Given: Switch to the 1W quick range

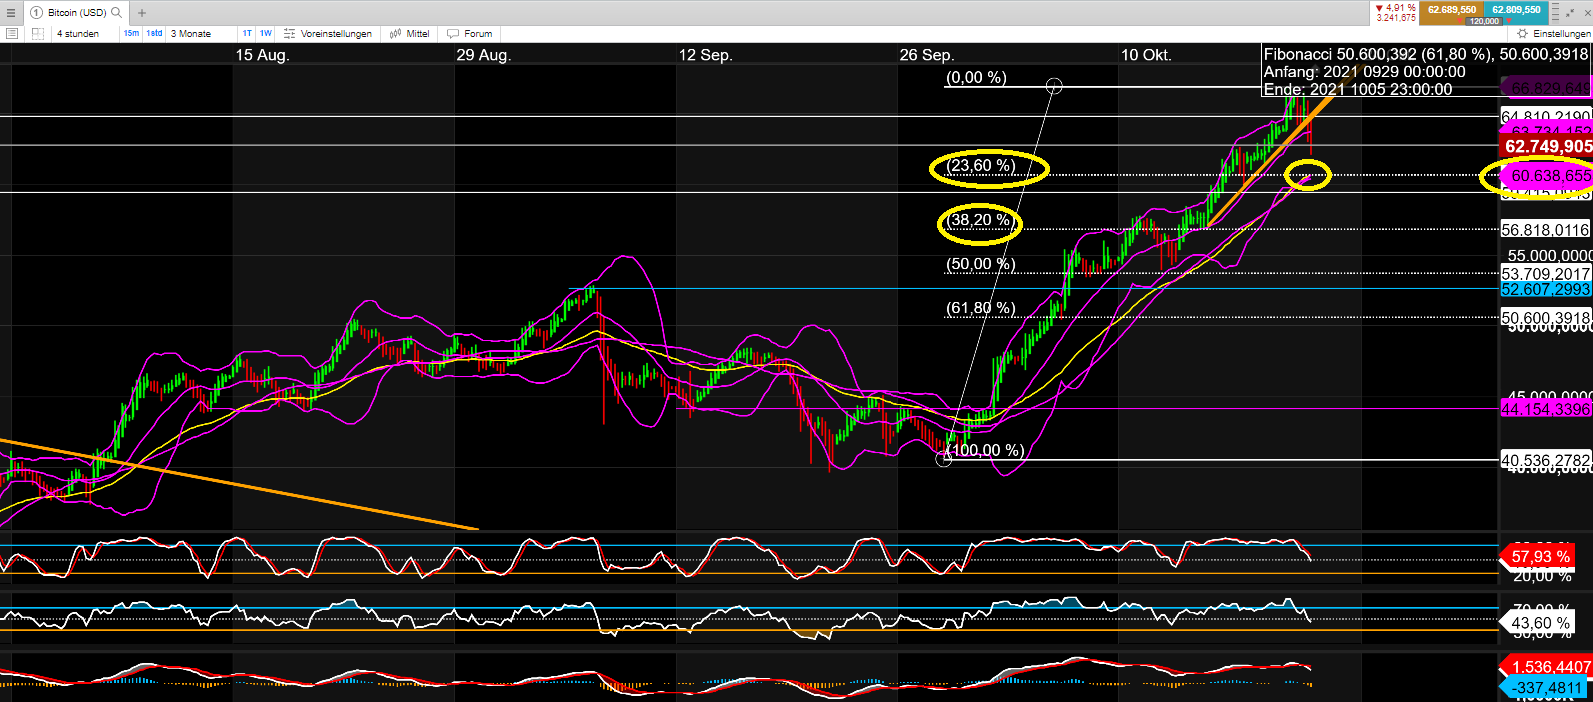Looking at the screenshot, I should (x=266, y=33).
